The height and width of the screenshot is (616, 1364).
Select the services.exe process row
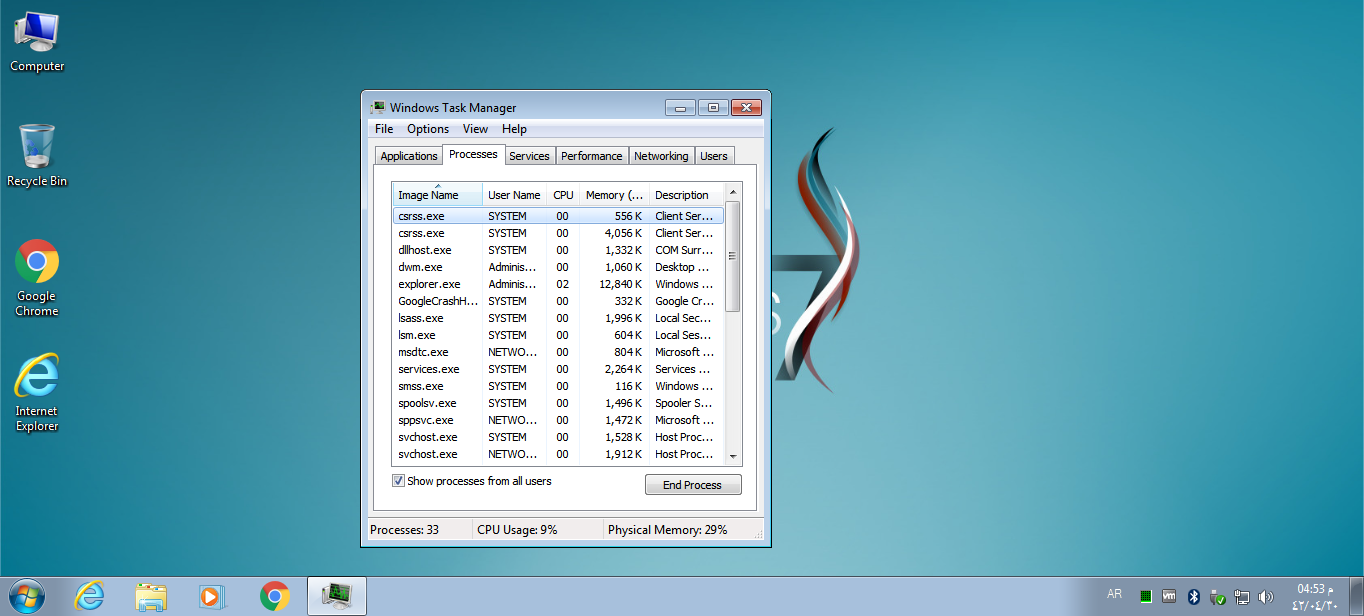coord(558,369)
